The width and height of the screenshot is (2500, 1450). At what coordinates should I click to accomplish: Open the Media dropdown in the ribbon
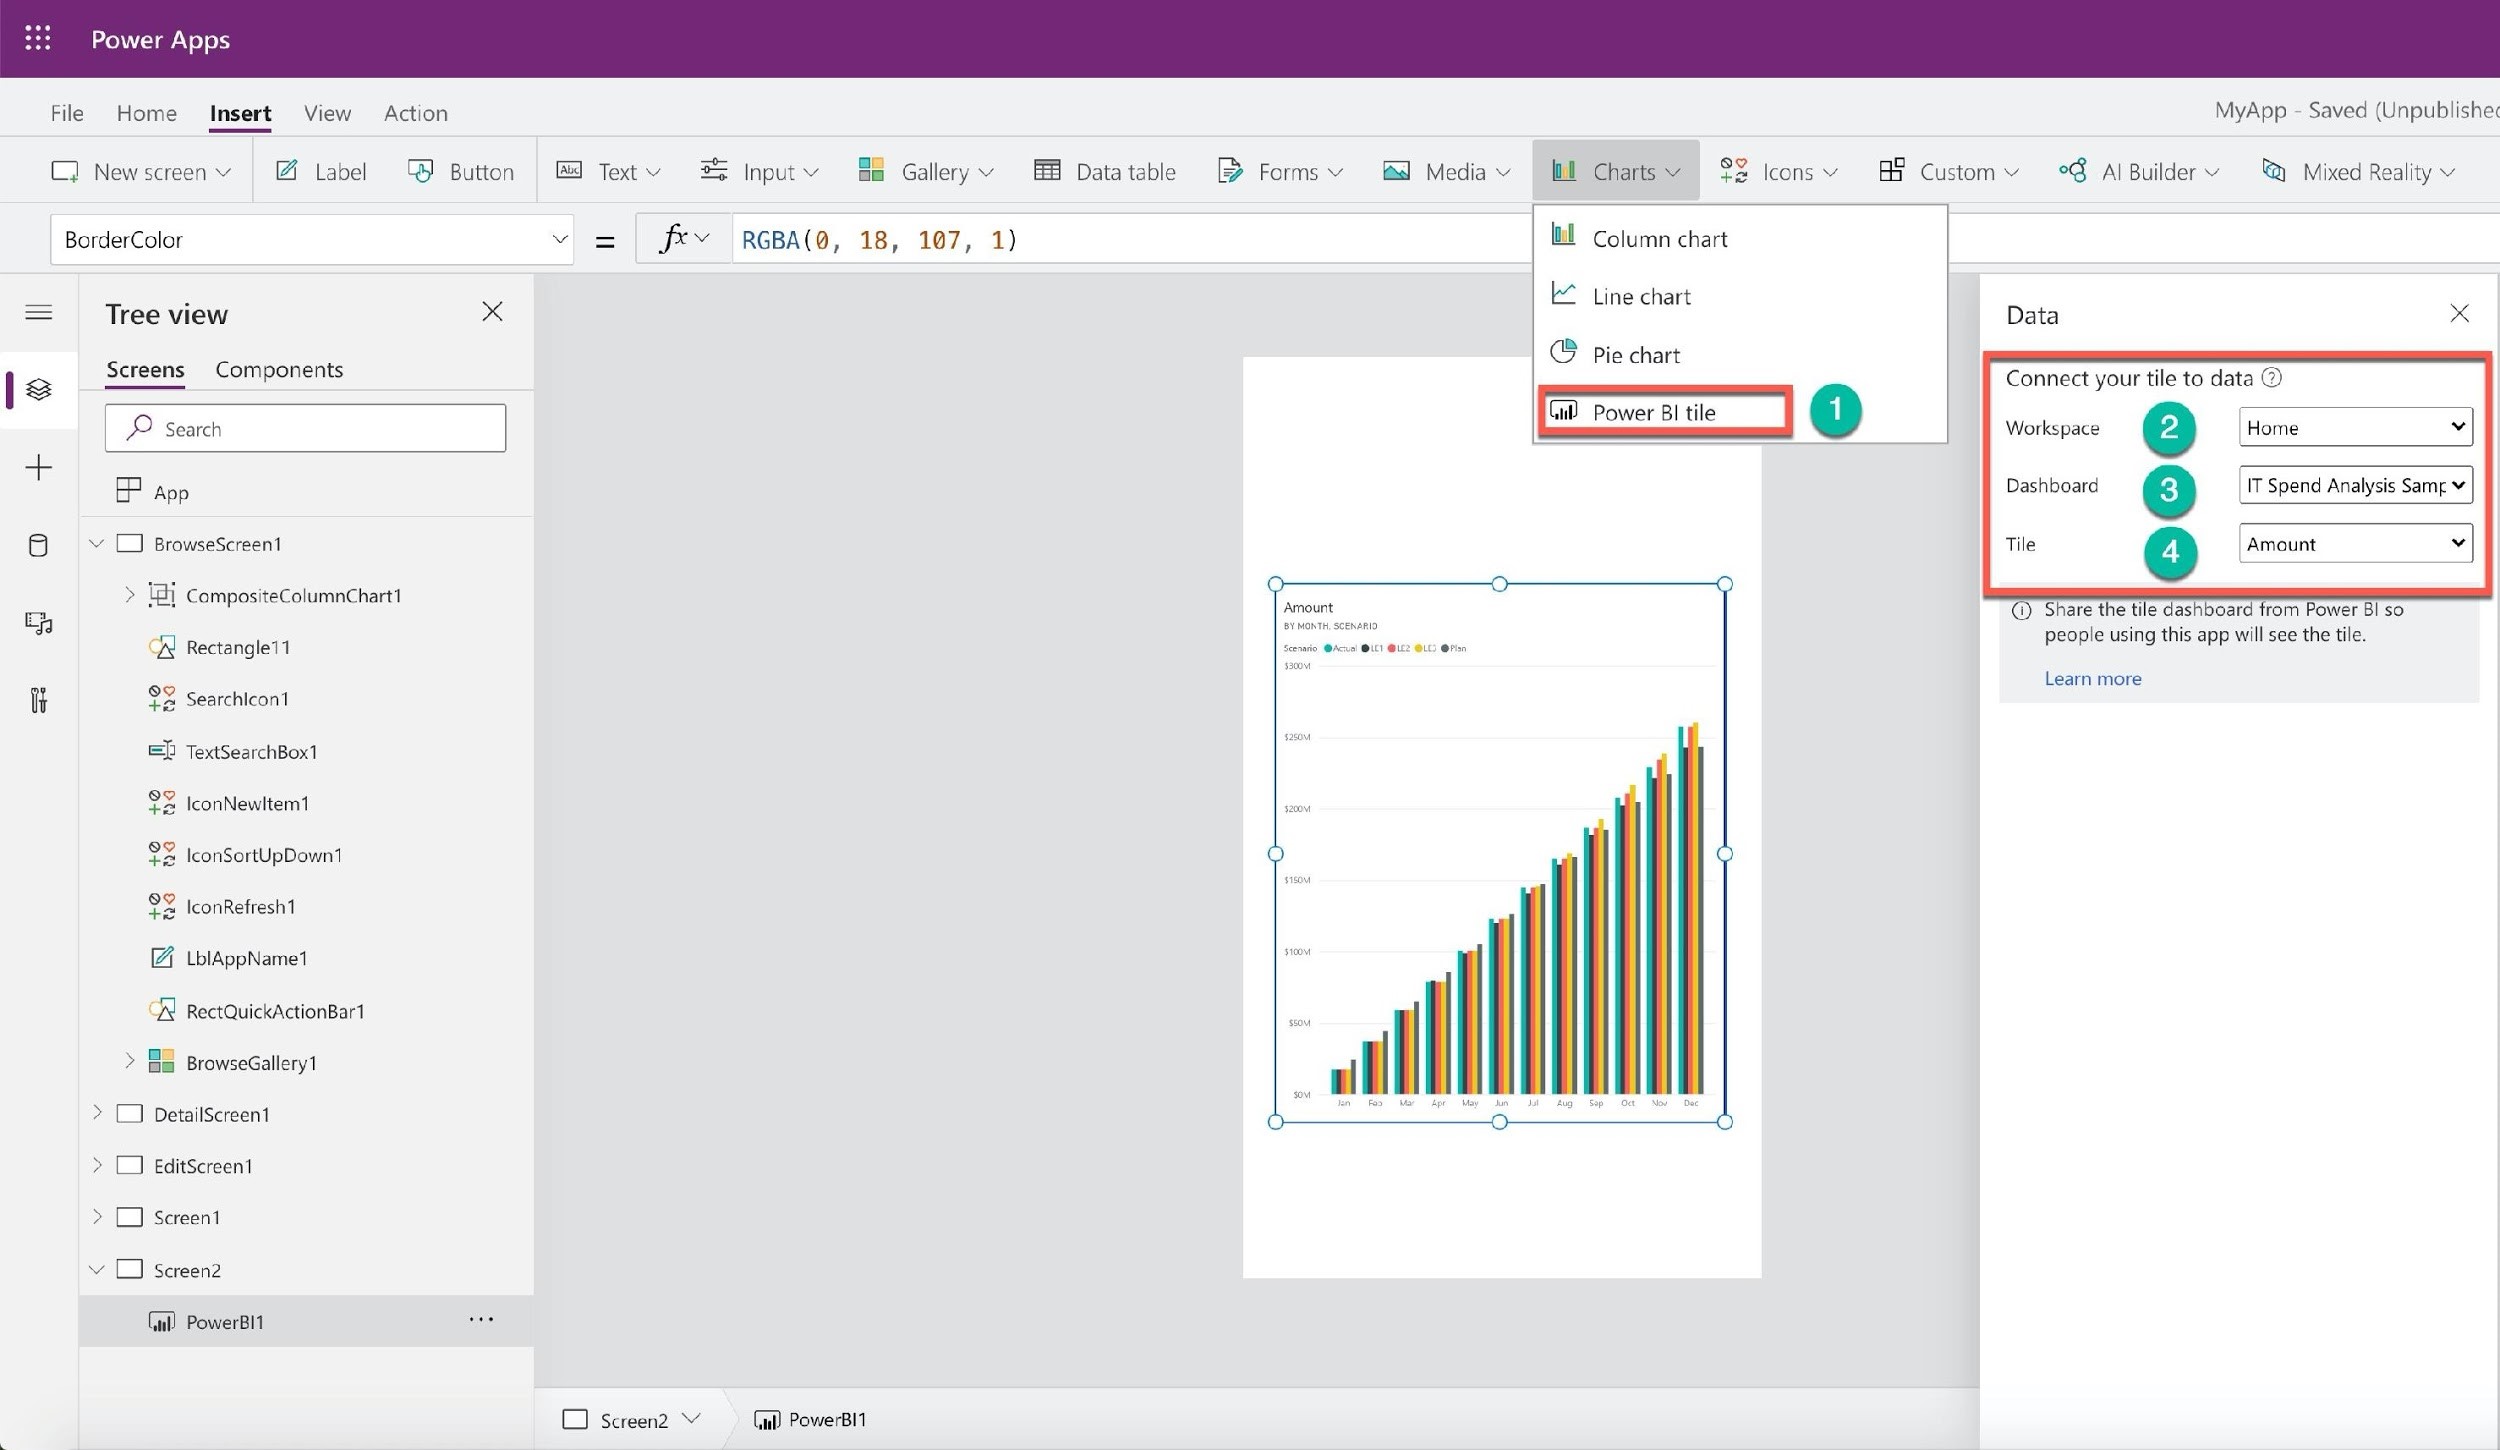click(x=1446, y=172)
